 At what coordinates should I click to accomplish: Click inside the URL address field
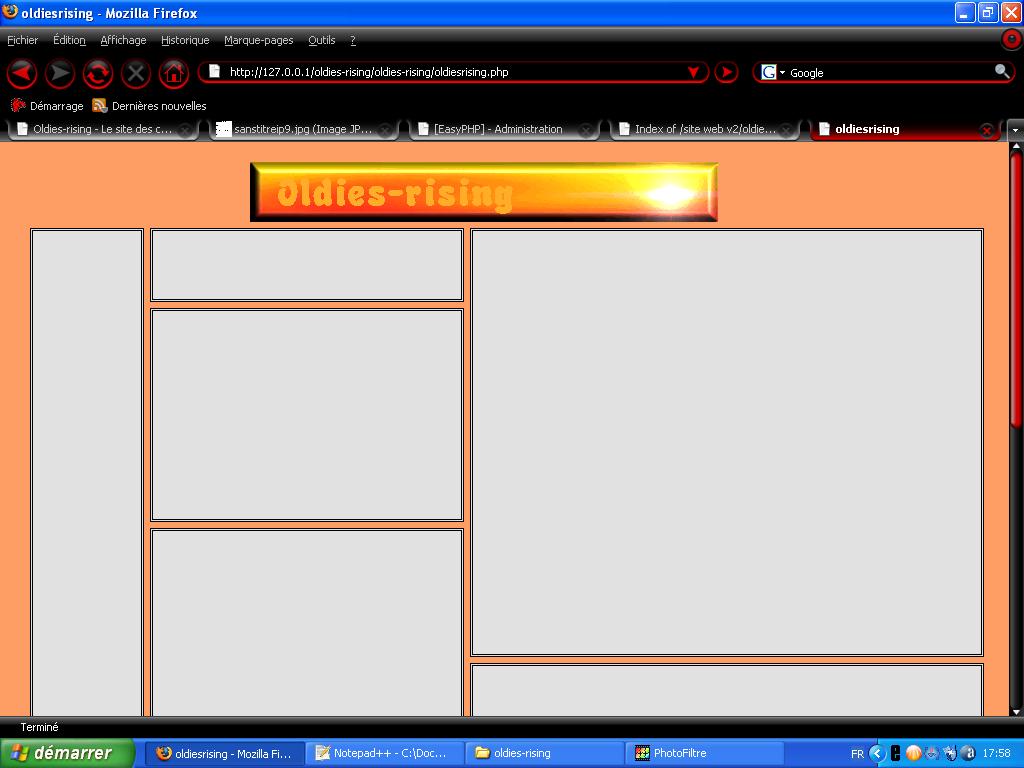pyautogui.click(x=454, y=72)
